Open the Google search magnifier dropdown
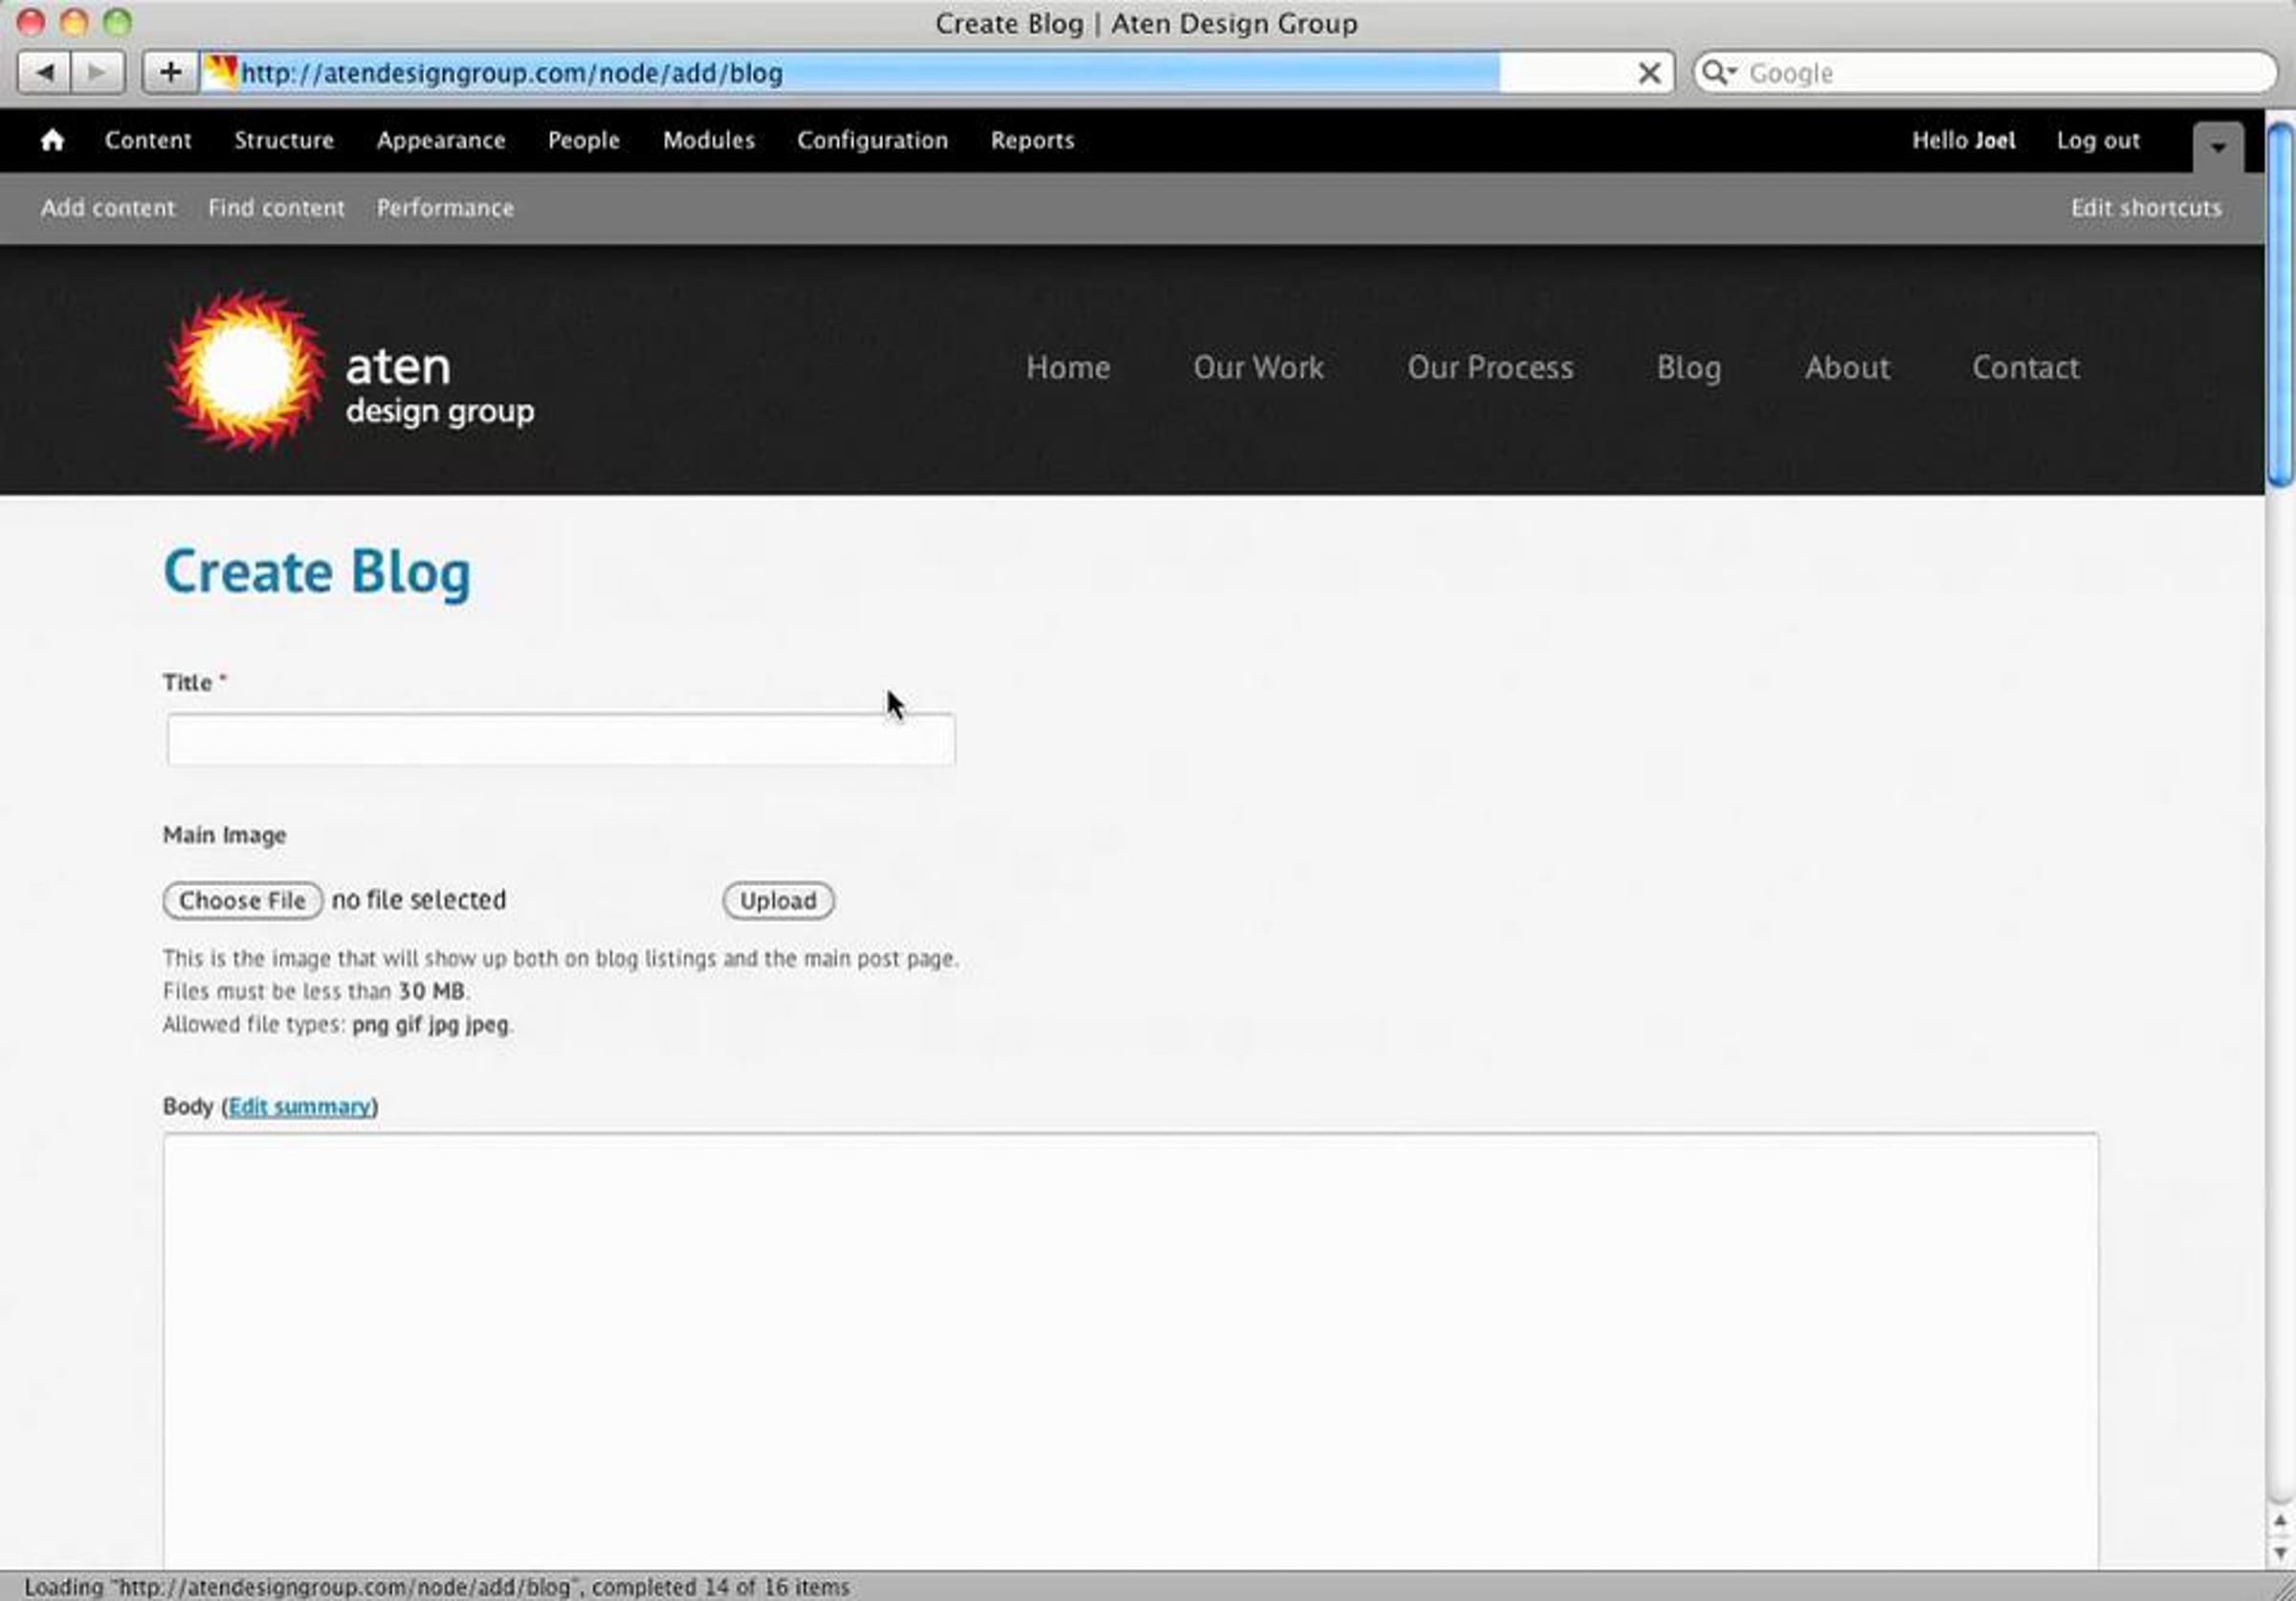This screenshot has height=1601, width=2296. (1719, 73)
